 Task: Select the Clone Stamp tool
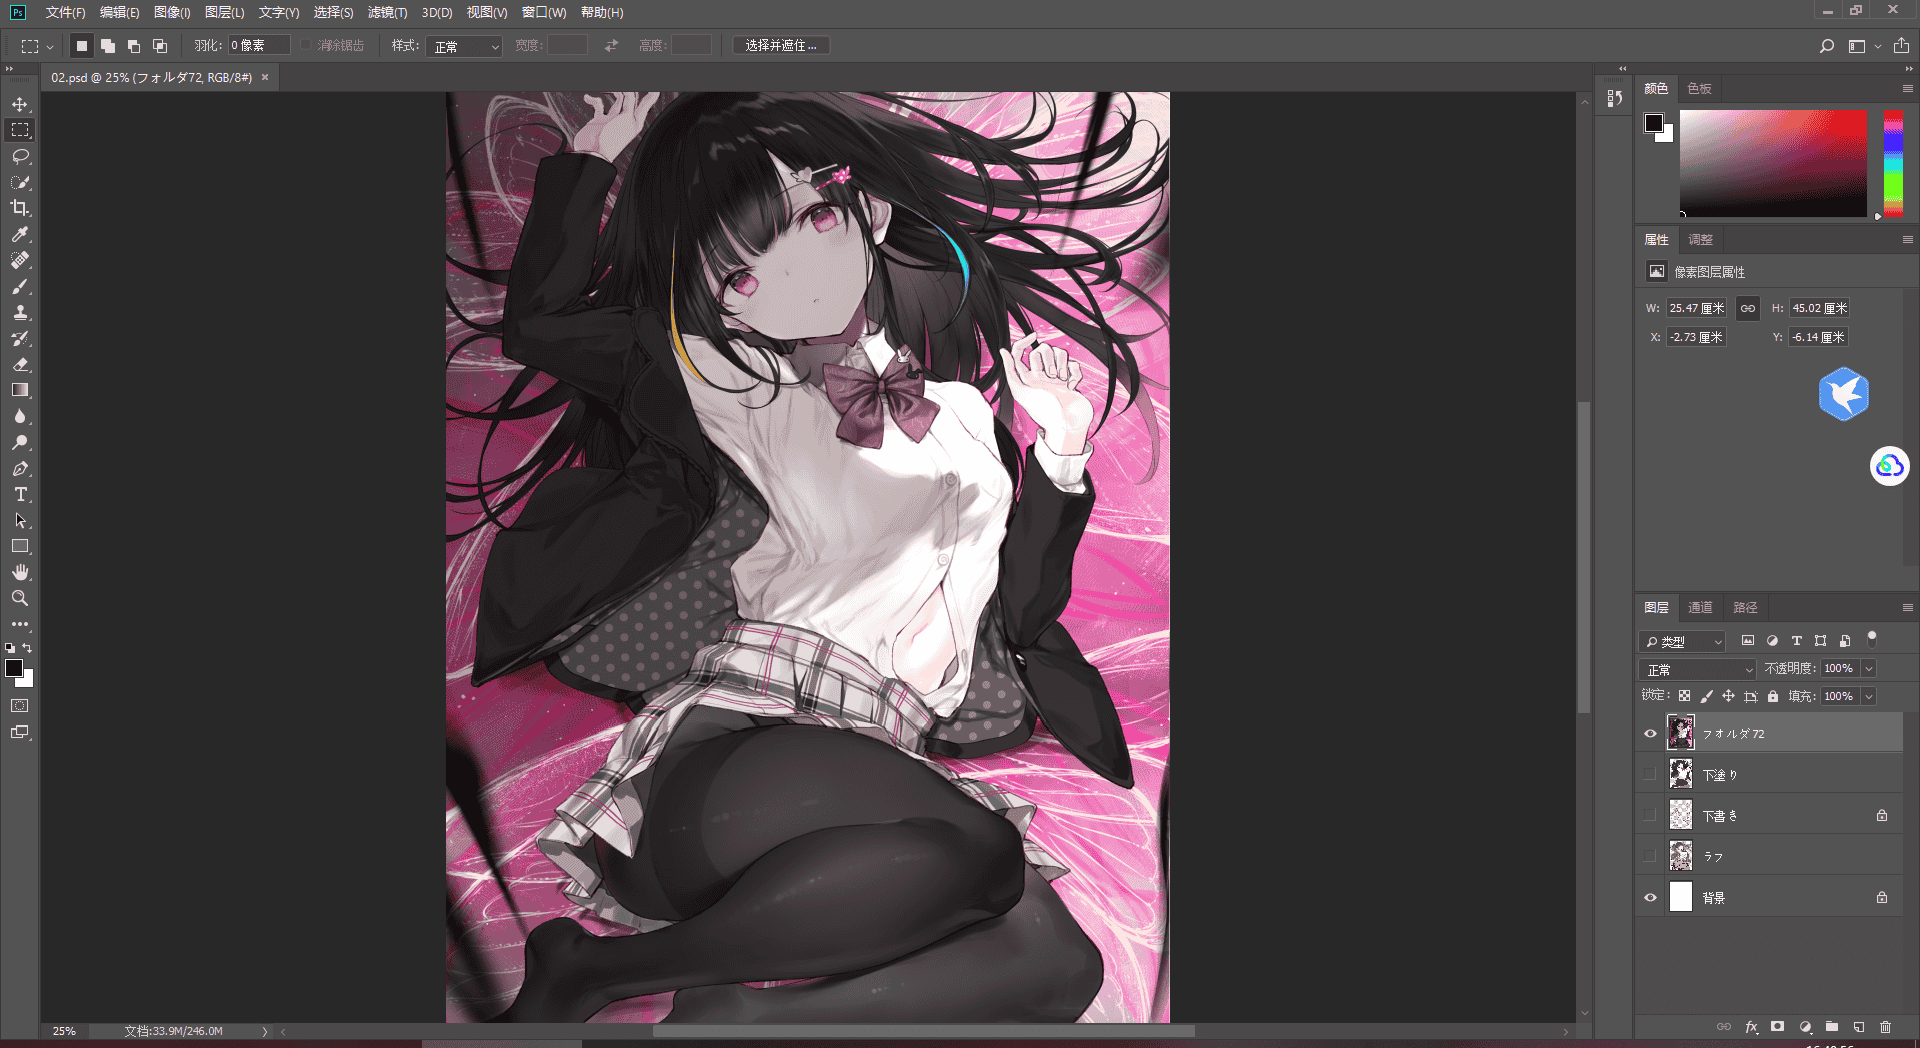[x=20, y=312]
